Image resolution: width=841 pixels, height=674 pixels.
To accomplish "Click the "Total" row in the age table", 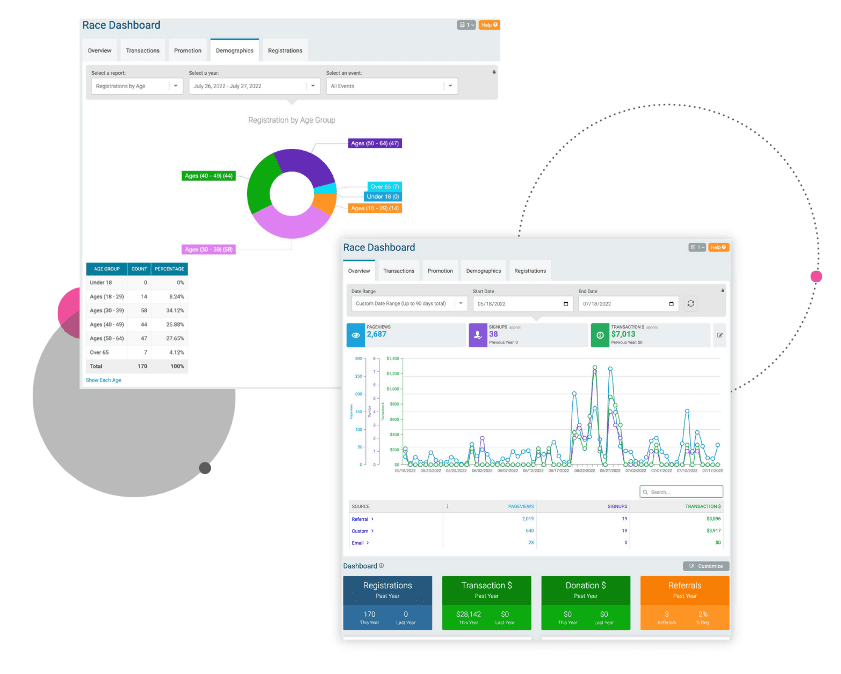I will coord(137,366).
